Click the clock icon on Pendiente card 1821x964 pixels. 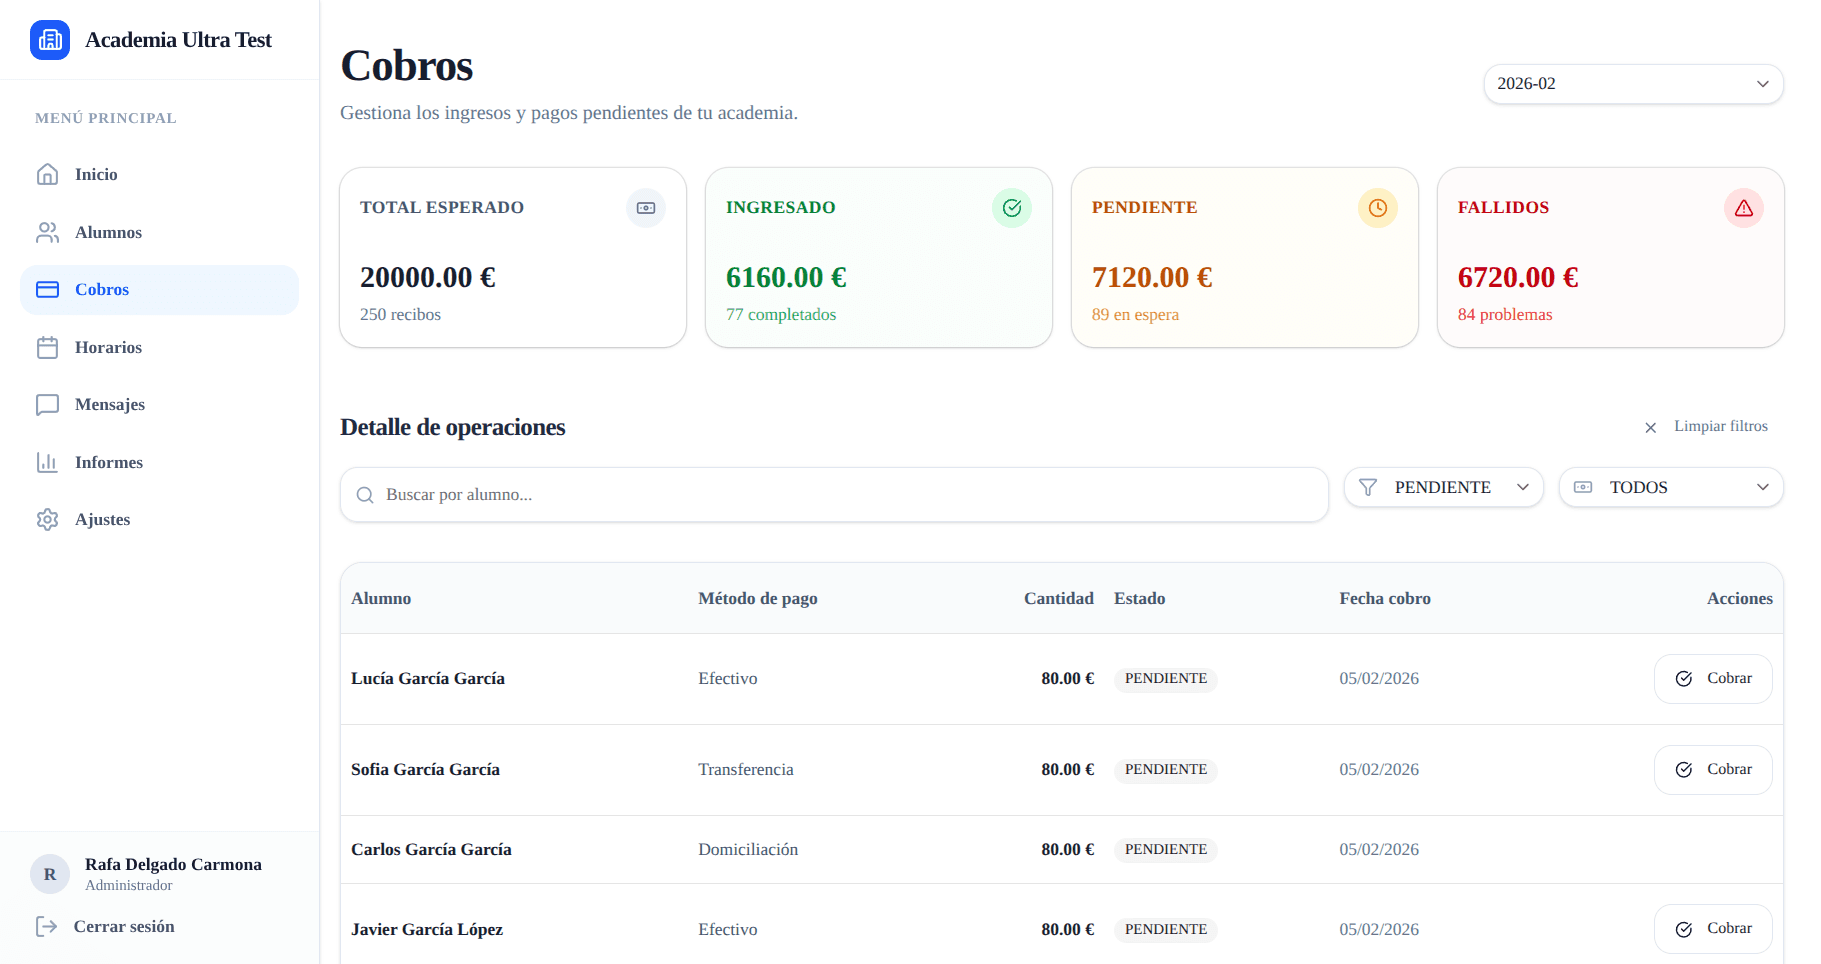tap(1378, 208)
